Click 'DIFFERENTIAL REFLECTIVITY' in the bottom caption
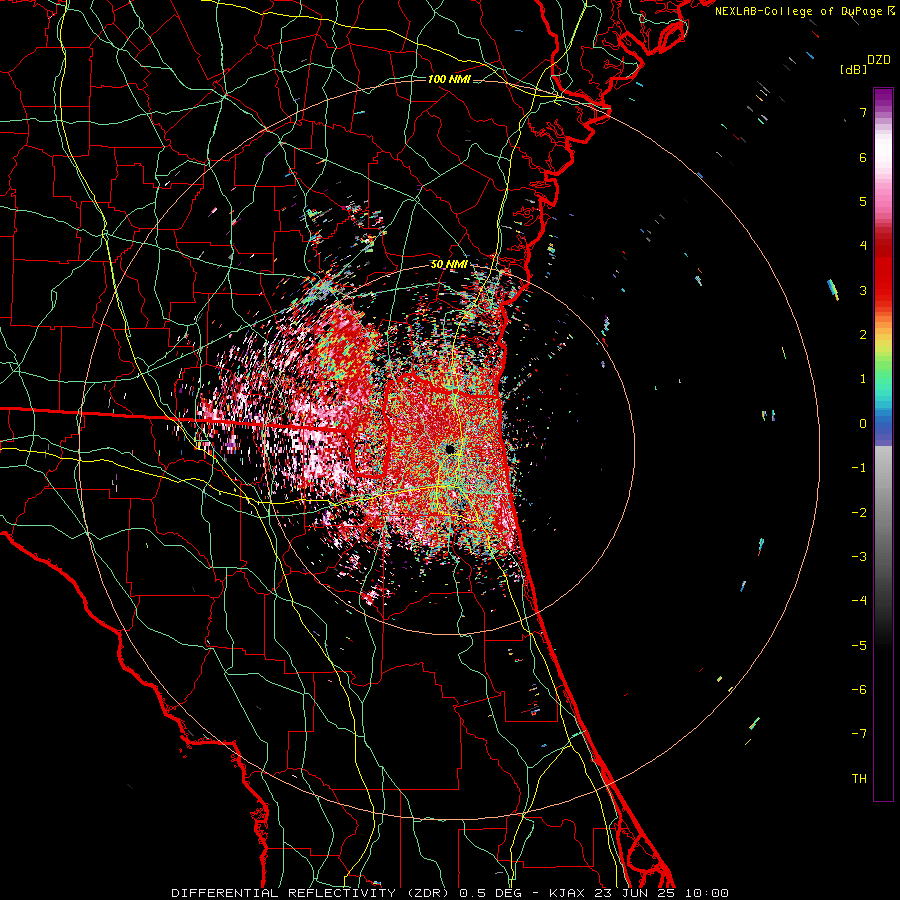The height and width of the screenshot is (900, 900). point(284,893)
